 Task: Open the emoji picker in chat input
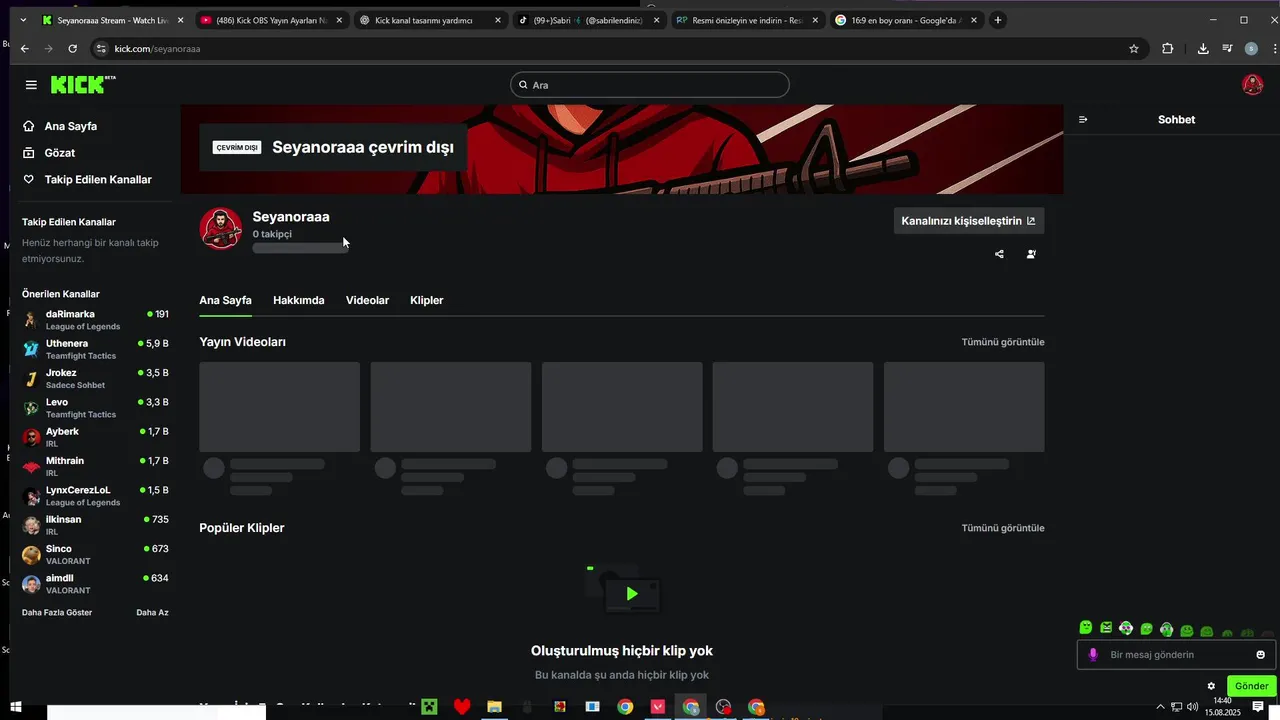pos(1260,655)
